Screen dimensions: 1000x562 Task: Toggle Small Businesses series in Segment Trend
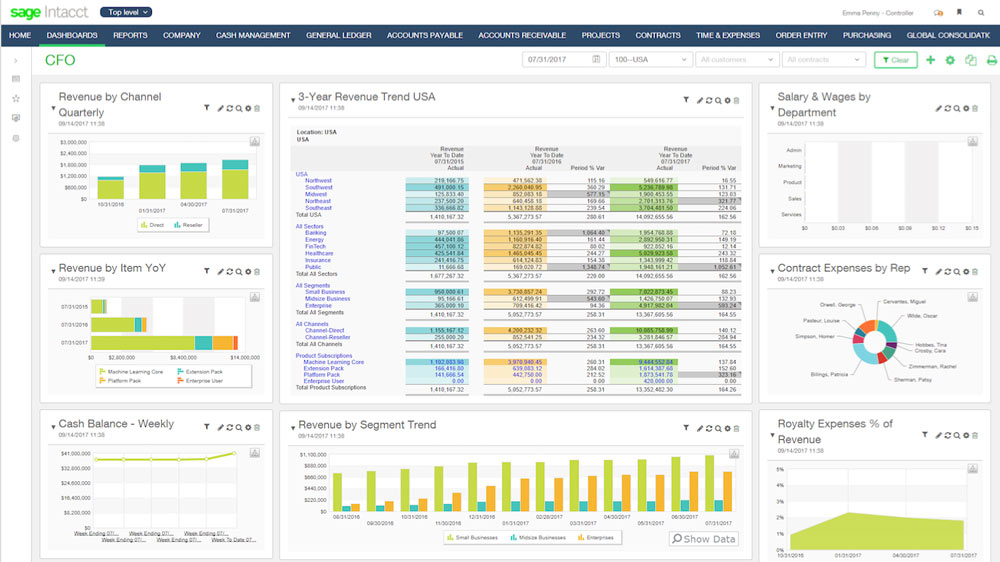click(x=472, y=538)
